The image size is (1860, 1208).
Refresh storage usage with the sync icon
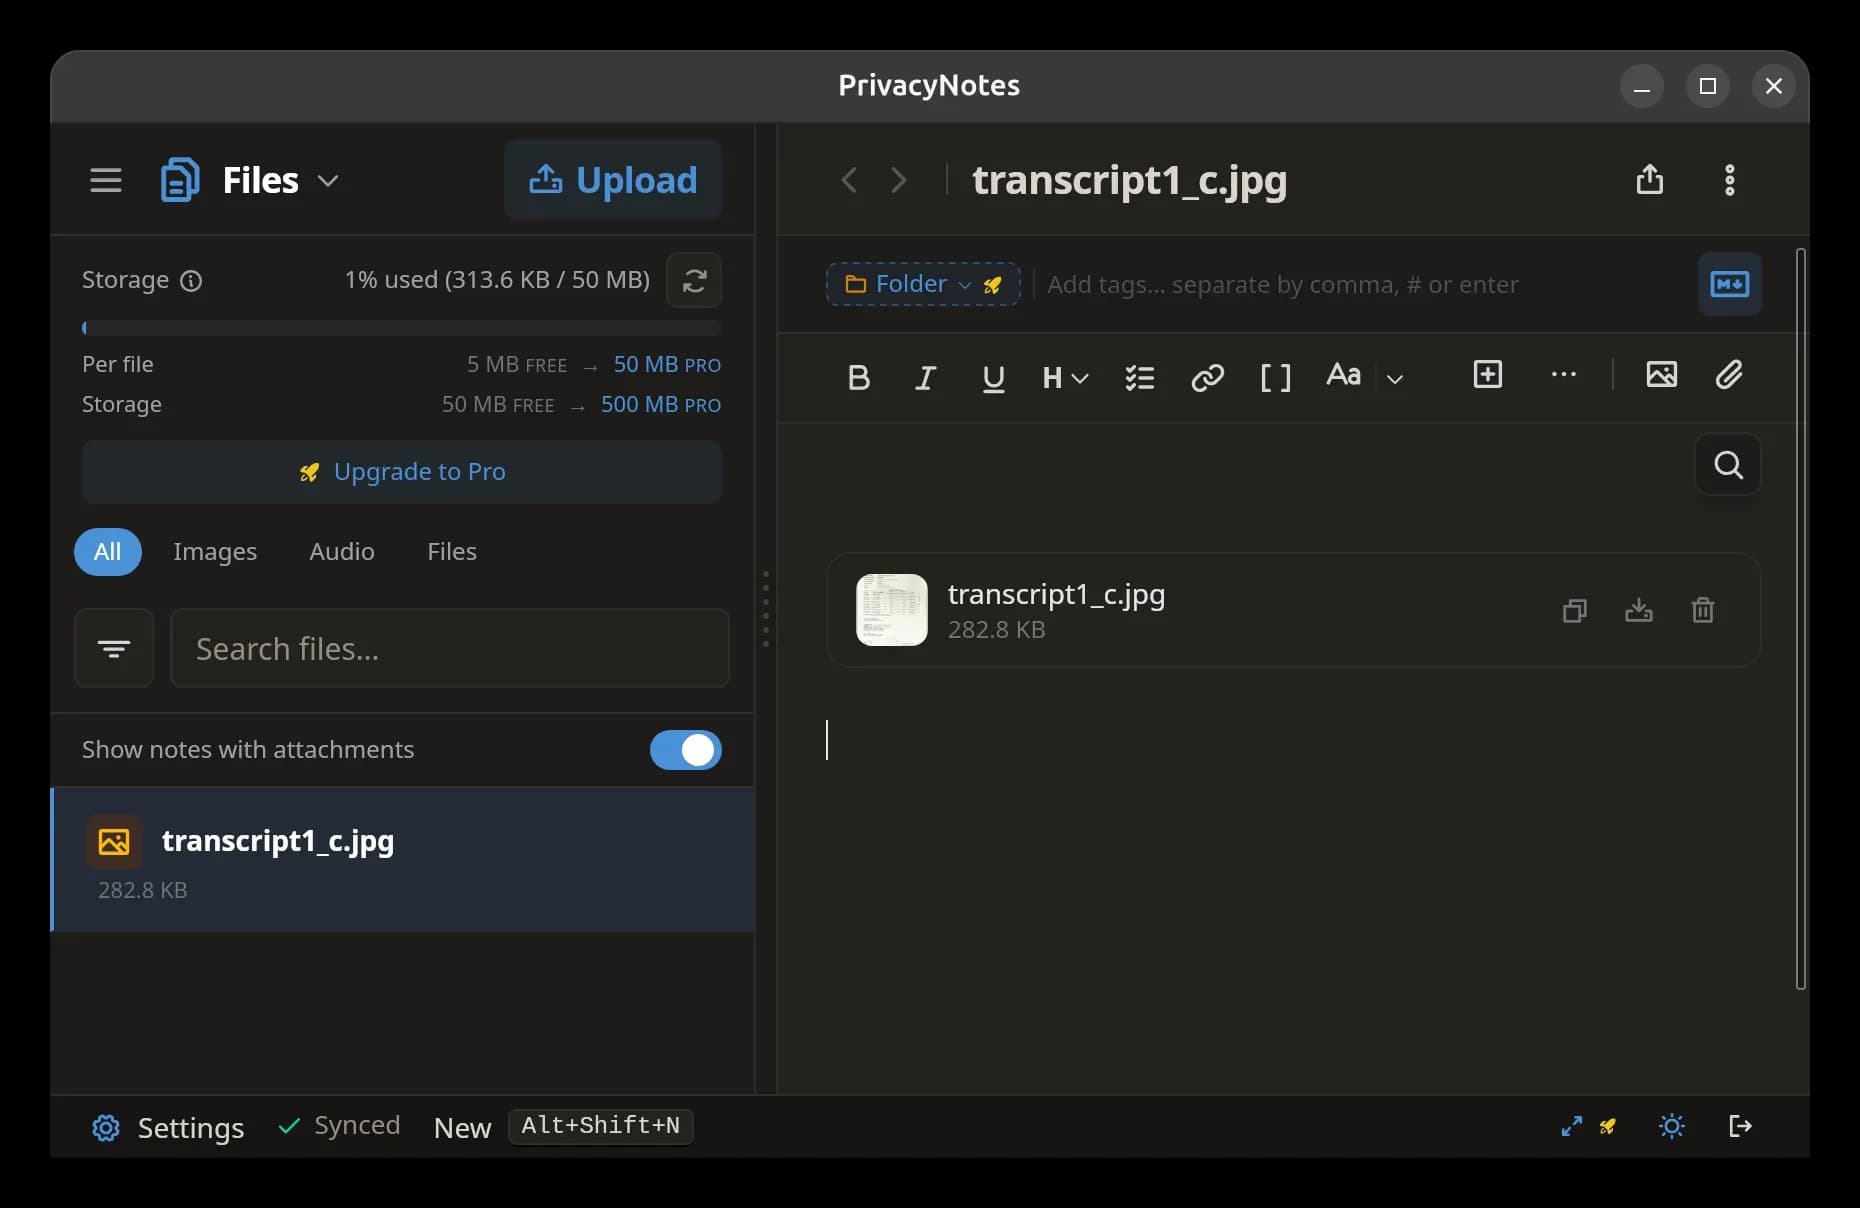click(694, 280)
